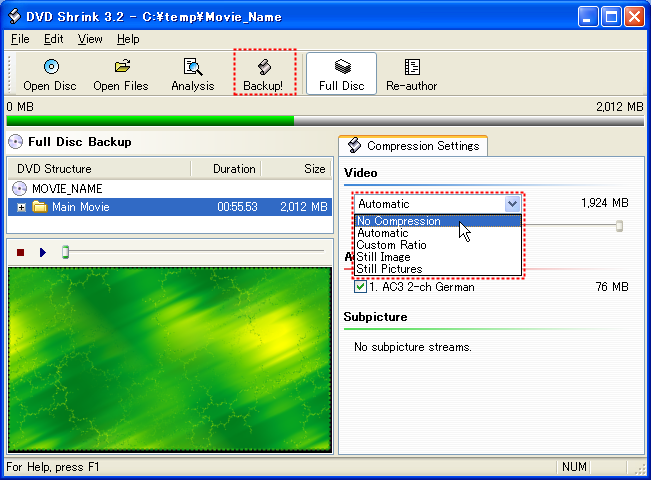Select No Compression from the list
This screenshot has width=651, height=480.
pyautogui.click(x=398, y=221)
